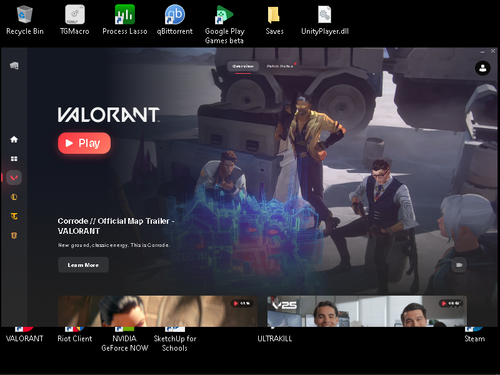
Task: Select the Teamfight Tactics sidebar icon
Action: [14, 216]
